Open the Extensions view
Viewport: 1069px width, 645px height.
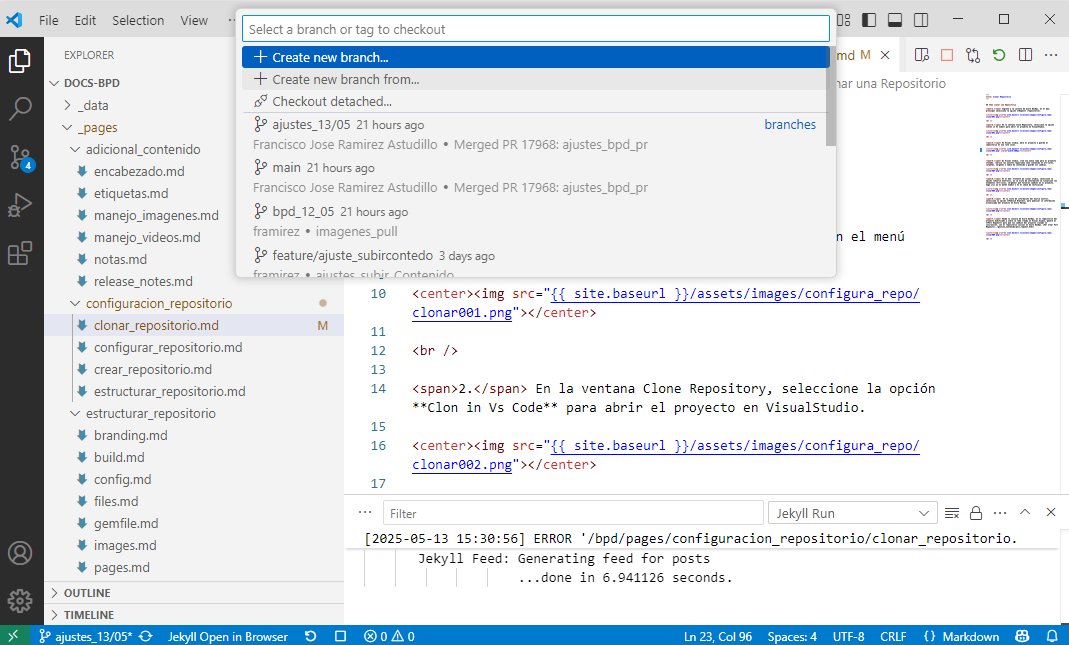click(x=20, y=253)
